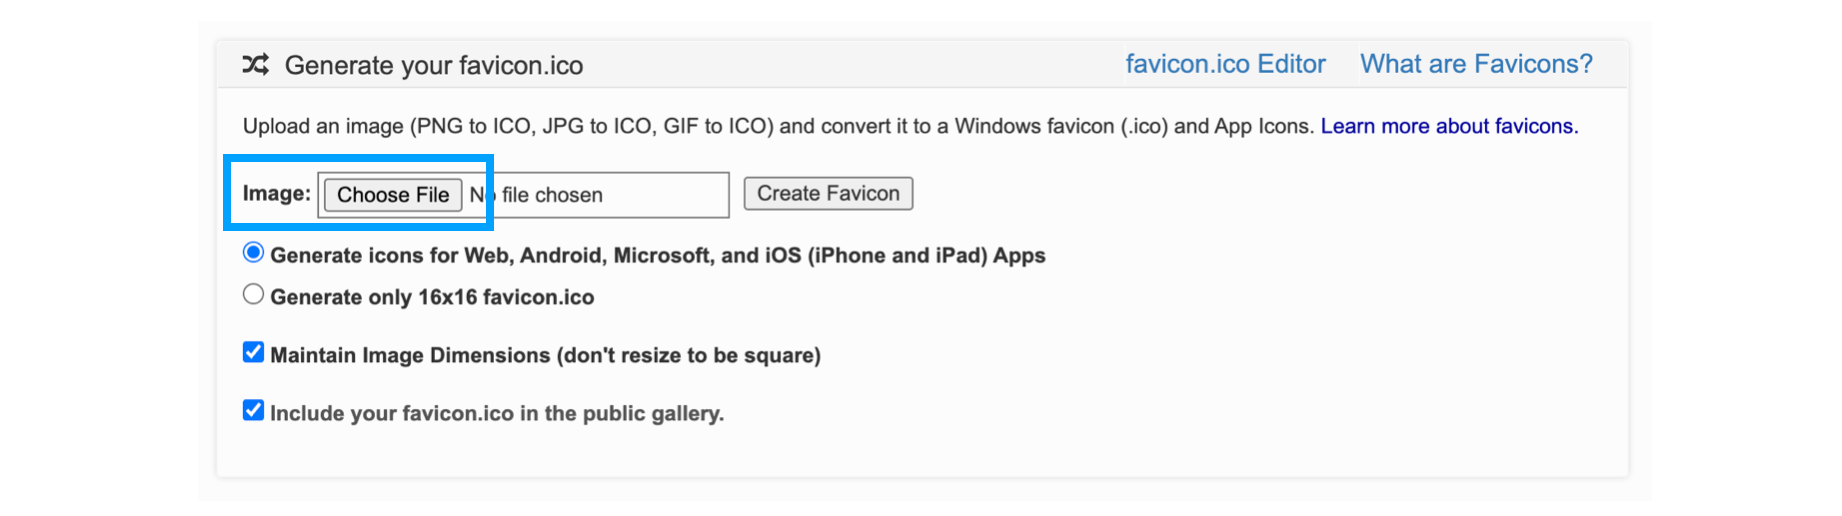
Task: Click the Choose File button
Action: [393, 195]
